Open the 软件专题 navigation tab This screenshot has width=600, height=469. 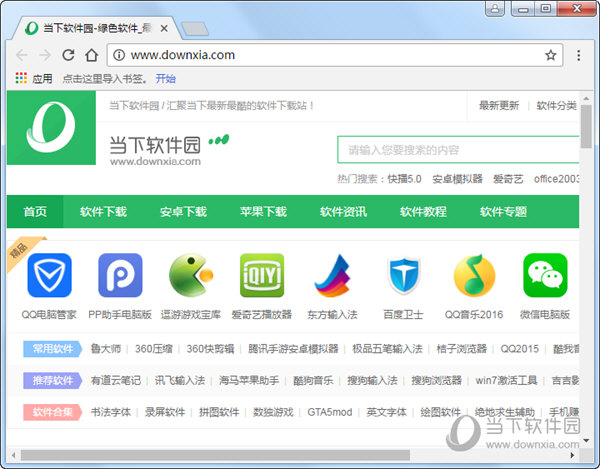(x=503, y=212)
